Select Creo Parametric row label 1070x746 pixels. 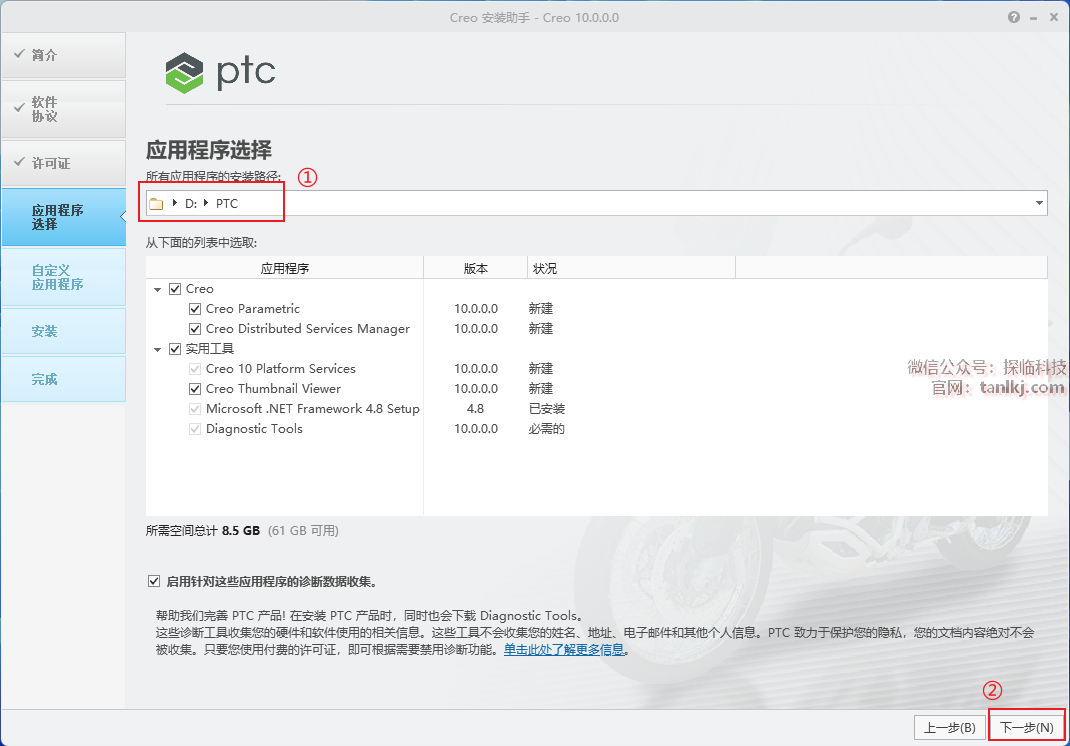pos(252,309)
